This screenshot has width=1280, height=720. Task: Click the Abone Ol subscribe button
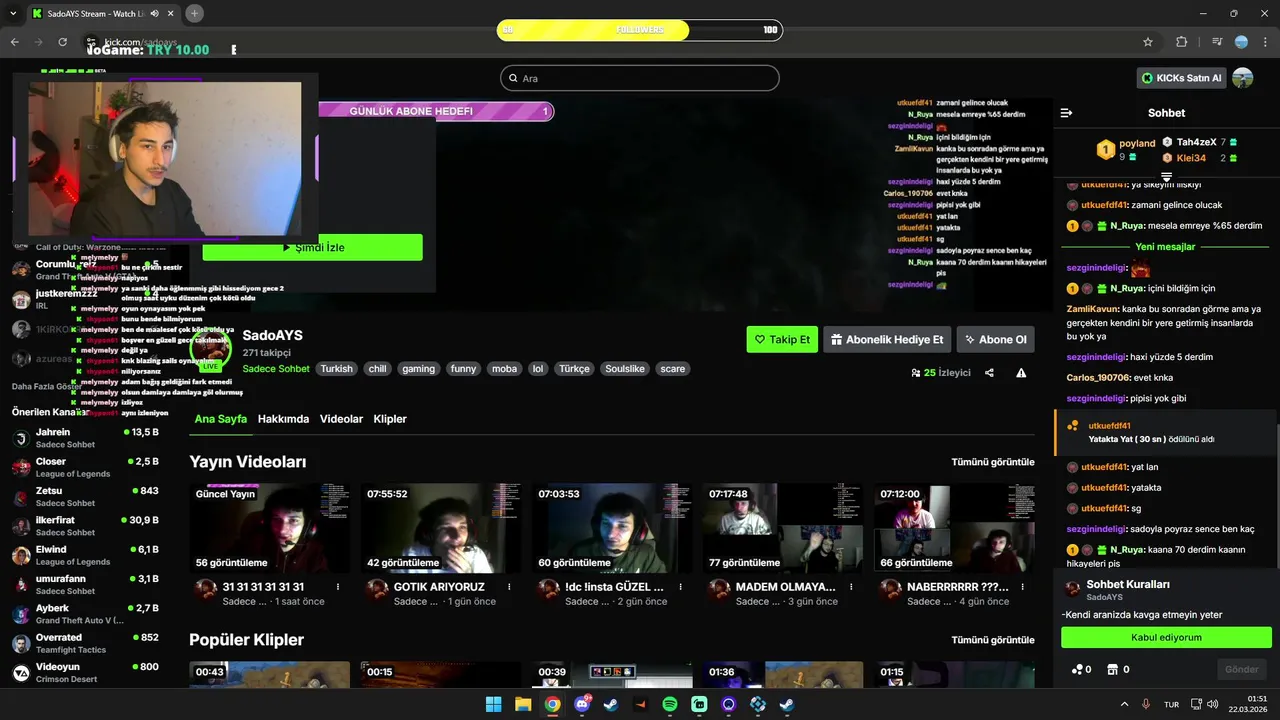(995, 339)
